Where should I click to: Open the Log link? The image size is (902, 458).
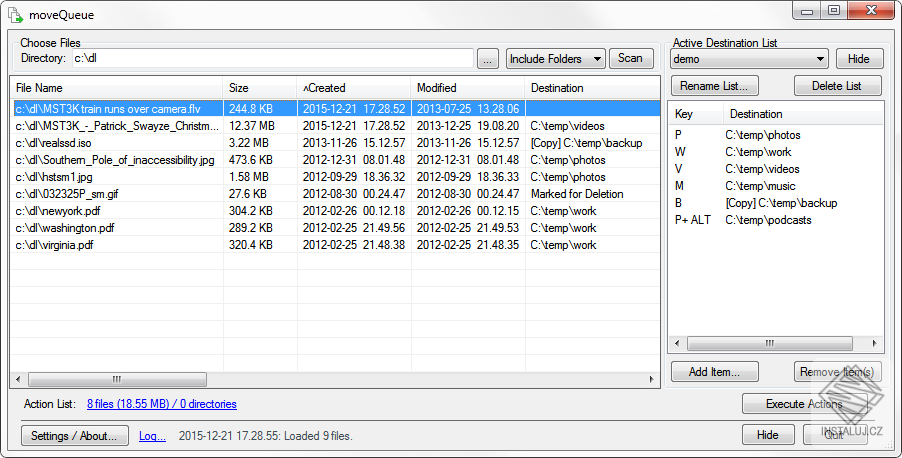coord(152,436)
